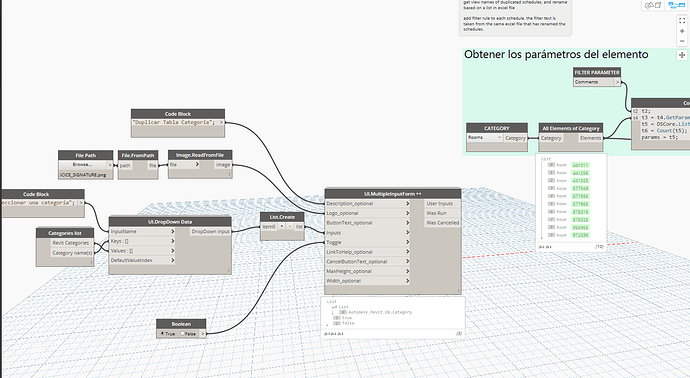Select the FILTER PARAMETER node header
The height and width of the screenshot is (378, 690).
click(x=597, y=72)
